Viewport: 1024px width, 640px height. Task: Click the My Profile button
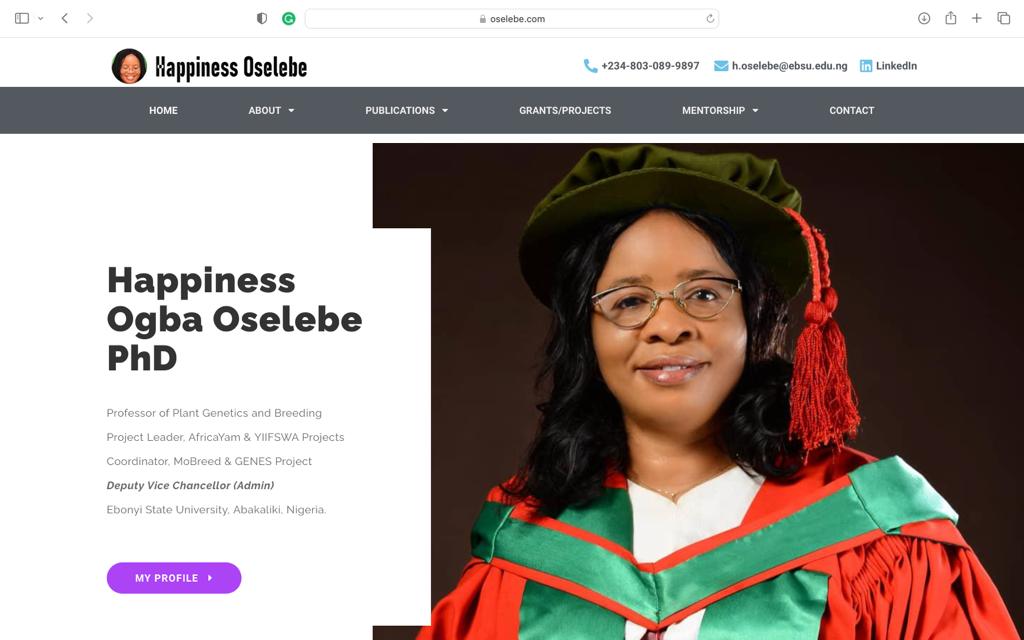pyautogui.click(x=174, y=578)
